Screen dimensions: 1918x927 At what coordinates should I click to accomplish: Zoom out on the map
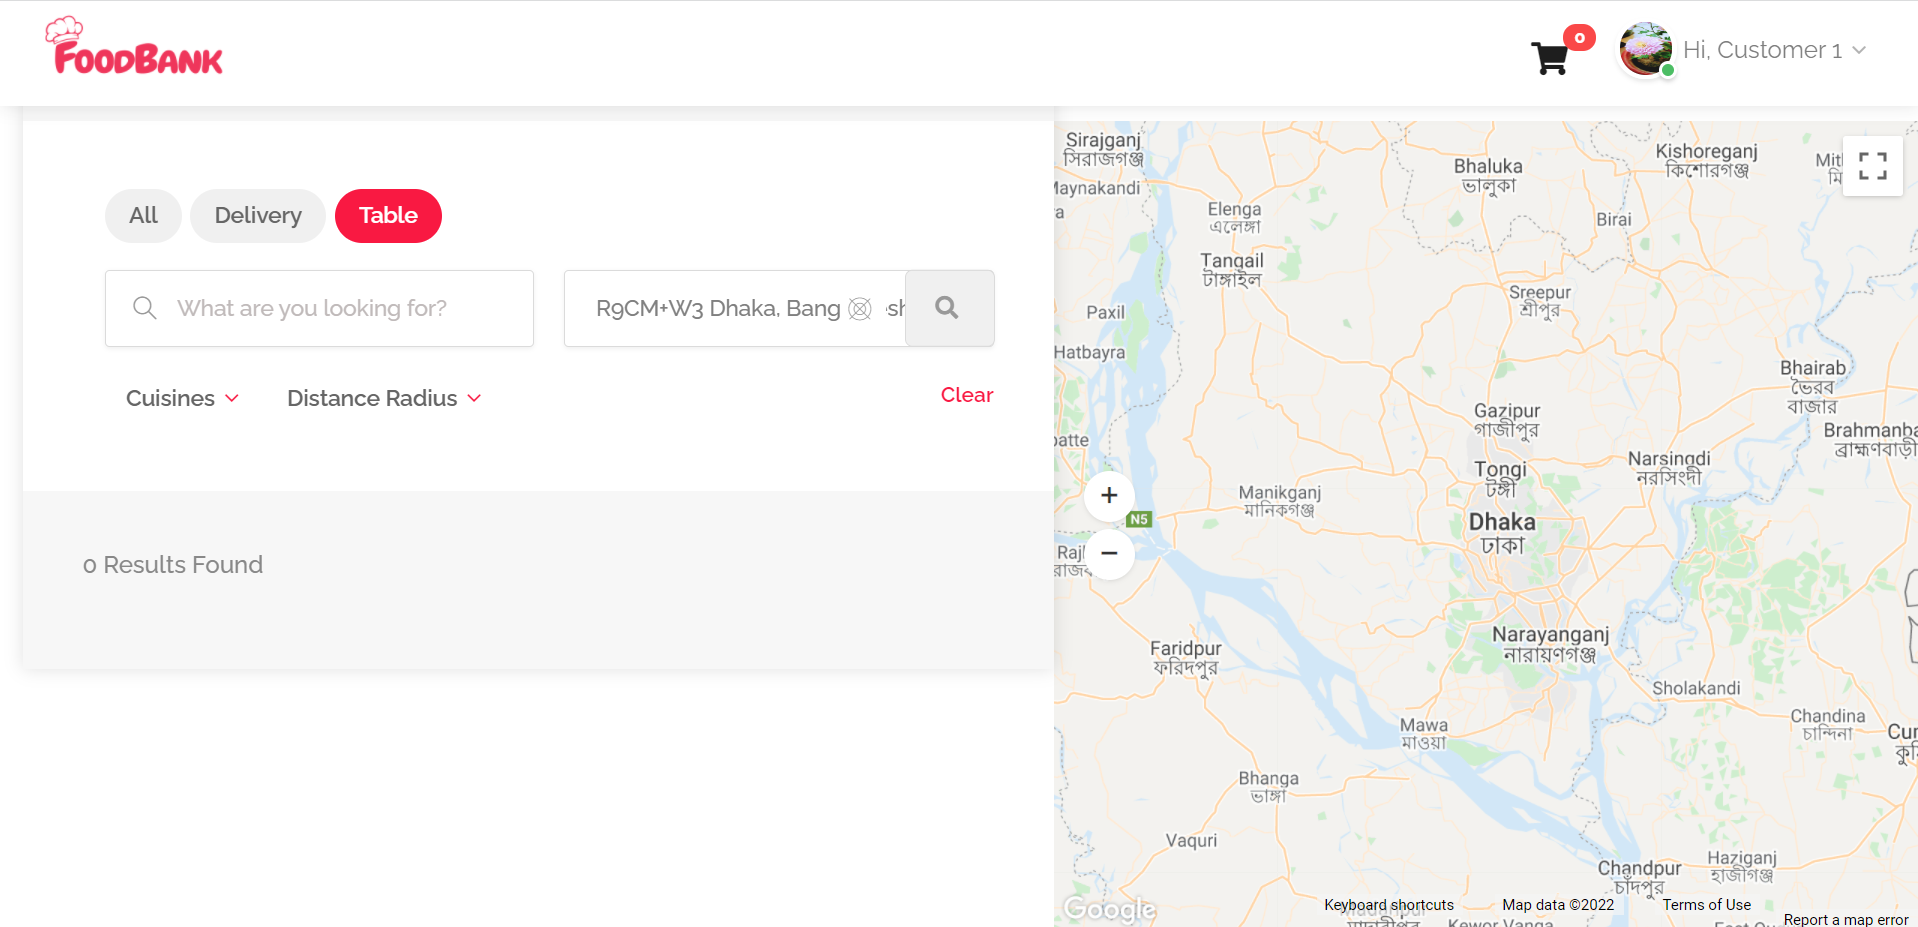[1109, 553]
